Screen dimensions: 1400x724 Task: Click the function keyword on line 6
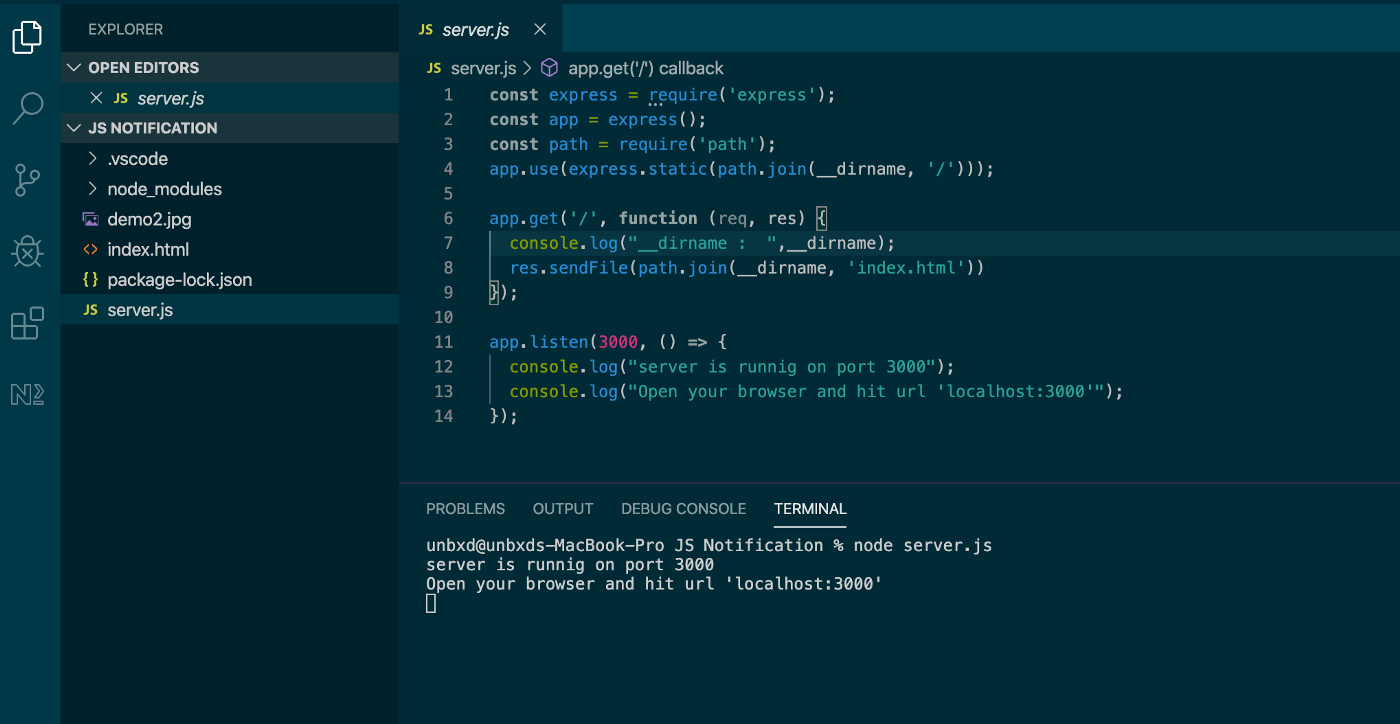coord(658,218)
